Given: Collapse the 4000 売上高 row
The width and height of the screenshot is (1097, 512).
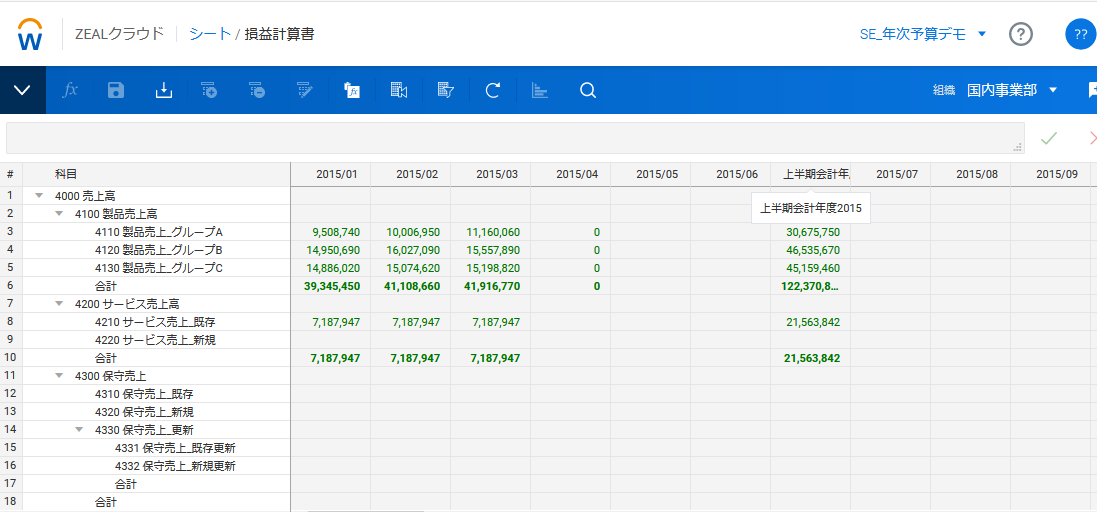Looking at the screenshot, I should coord(40,196).
